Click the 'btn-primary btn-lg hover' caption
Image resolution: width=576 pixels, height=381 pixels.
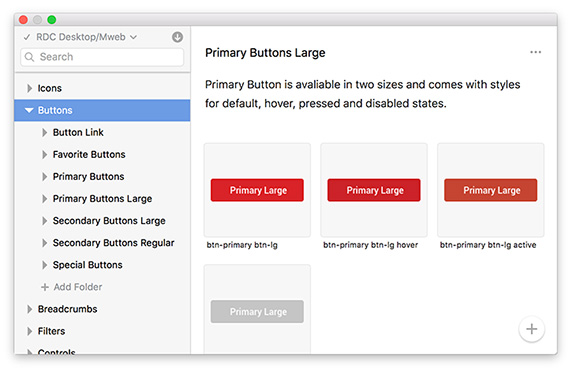click(370, 245)
